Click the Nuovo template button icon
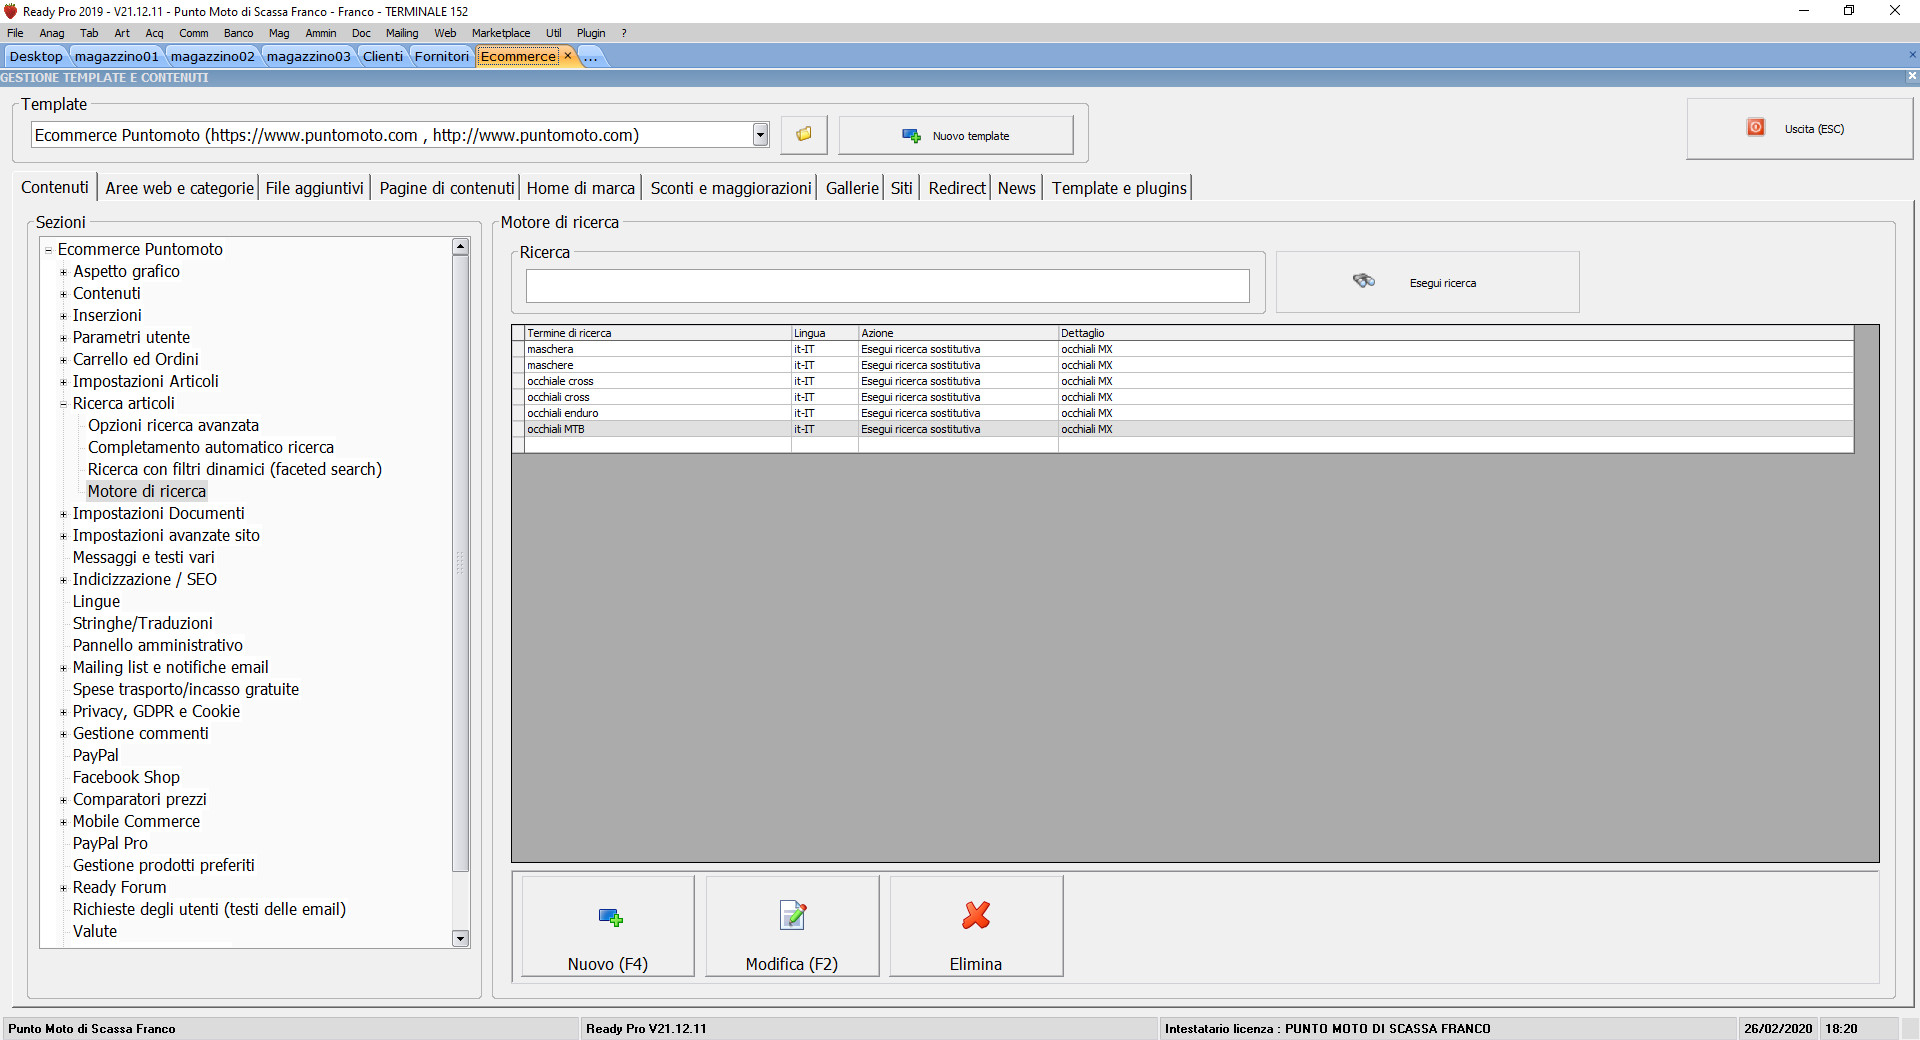1920x1040 pixels. click(911, 136)
